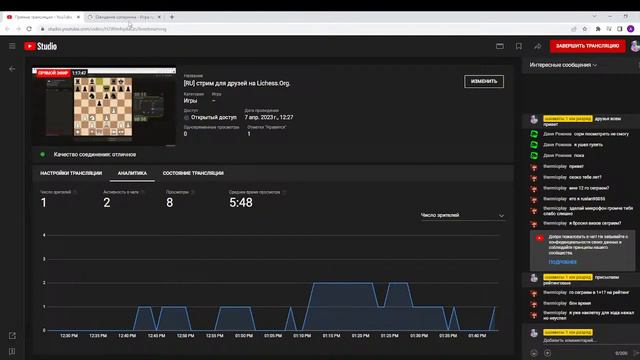Close the YouTube live streaming browser tab
Image resolution: width=640 pixels, height=360 pixels.
[x=78, y=17]
